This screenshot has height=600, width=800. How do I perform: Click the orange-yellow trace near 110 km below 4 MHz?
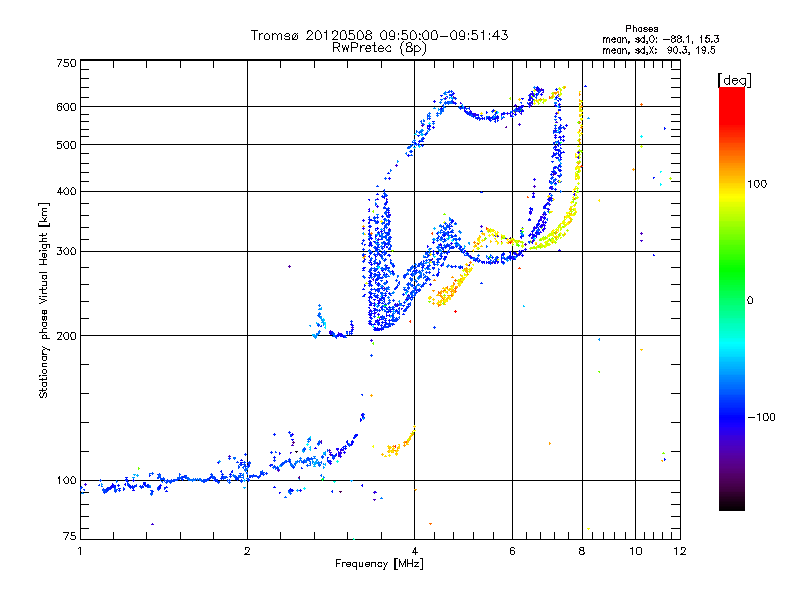[398, 443]
